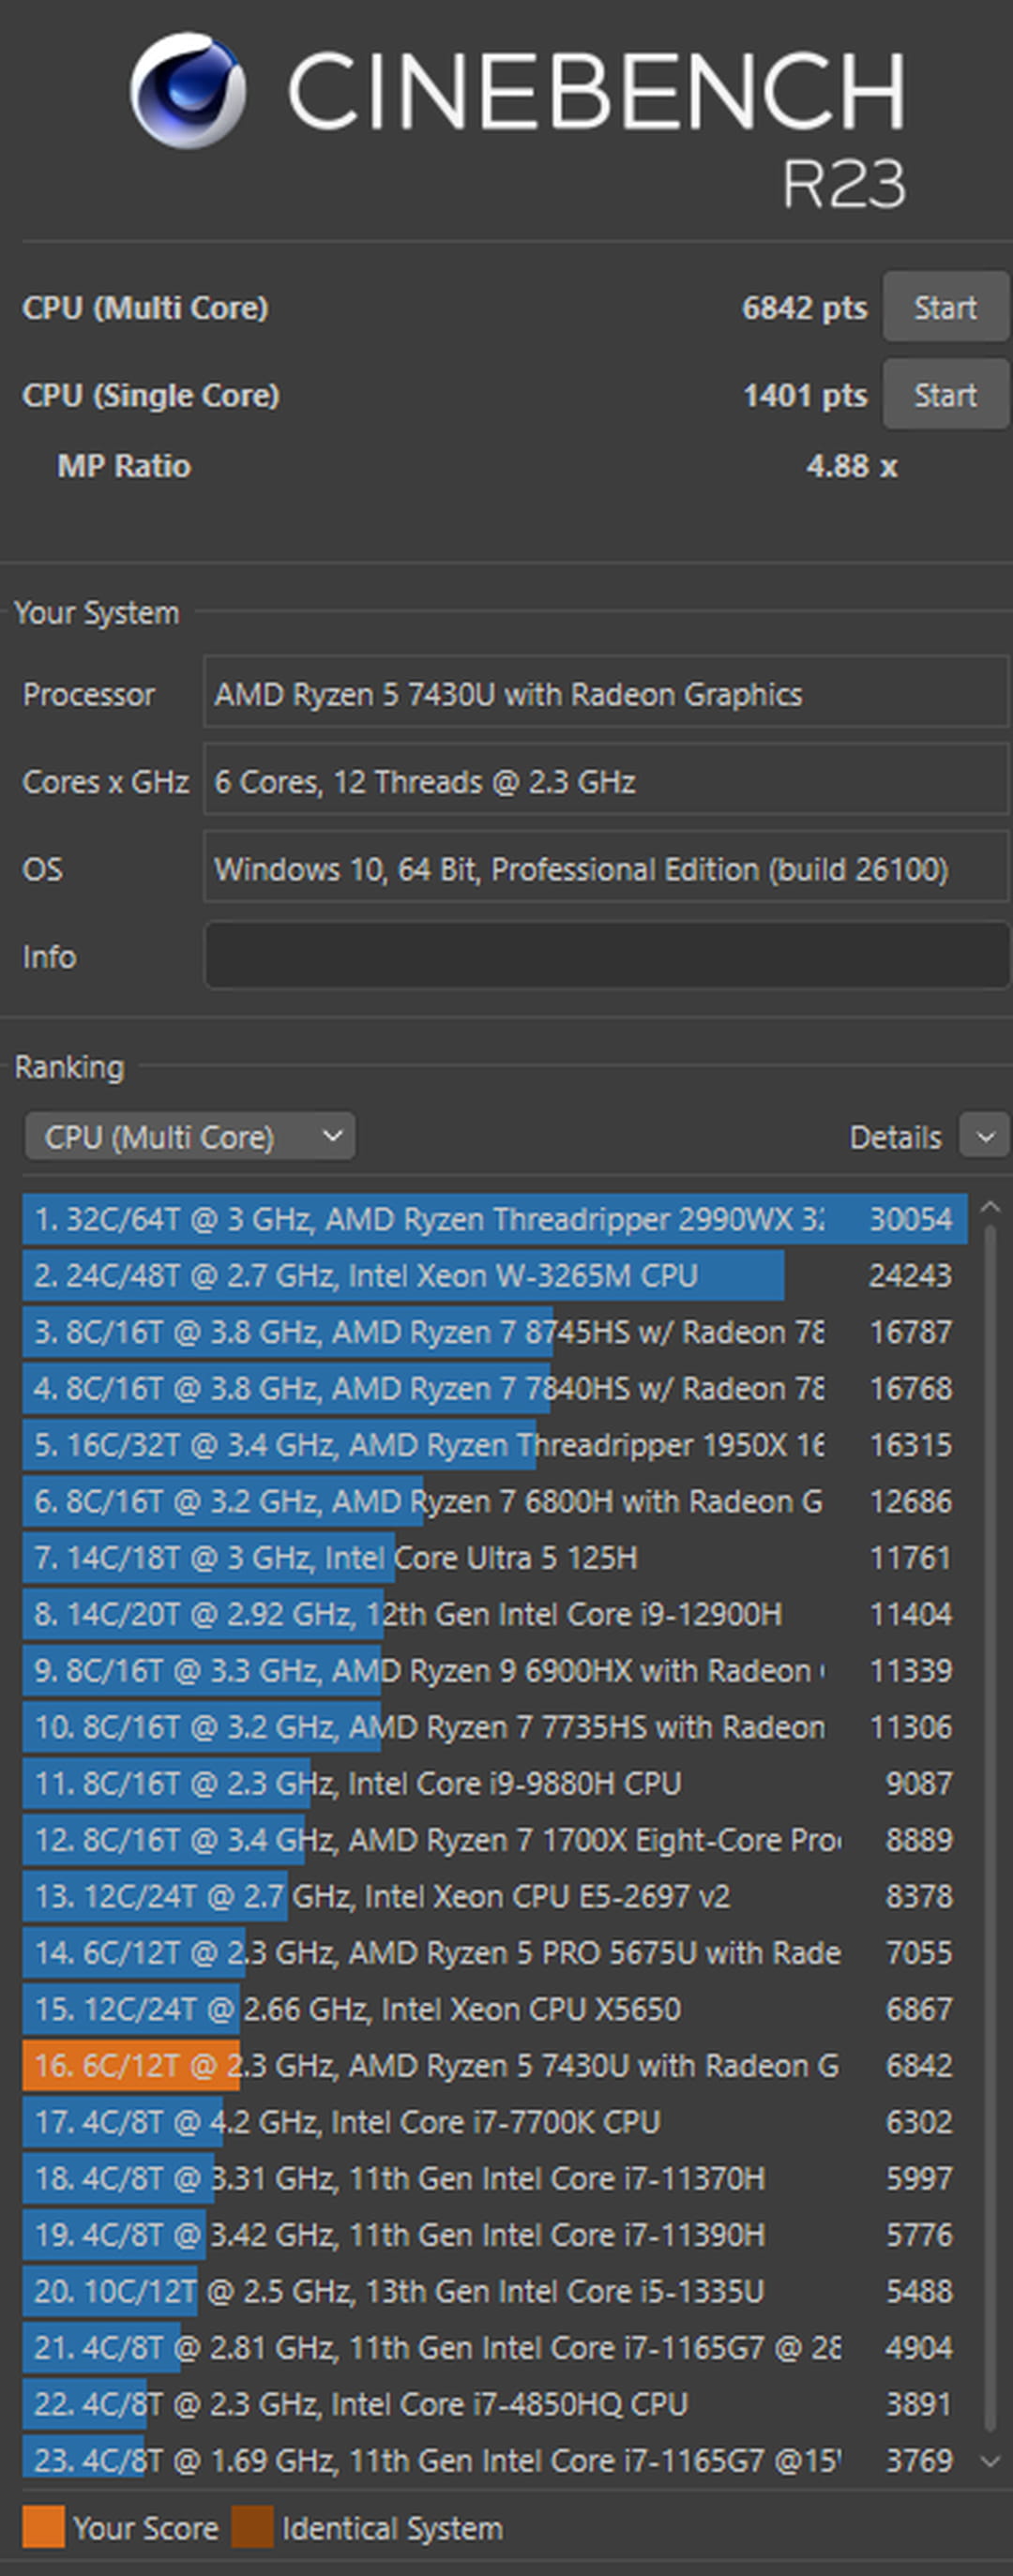Select rank 8 Core i9-12900H entry
Screen dimensions: 1013x2576
click(x=494, y=1614)
